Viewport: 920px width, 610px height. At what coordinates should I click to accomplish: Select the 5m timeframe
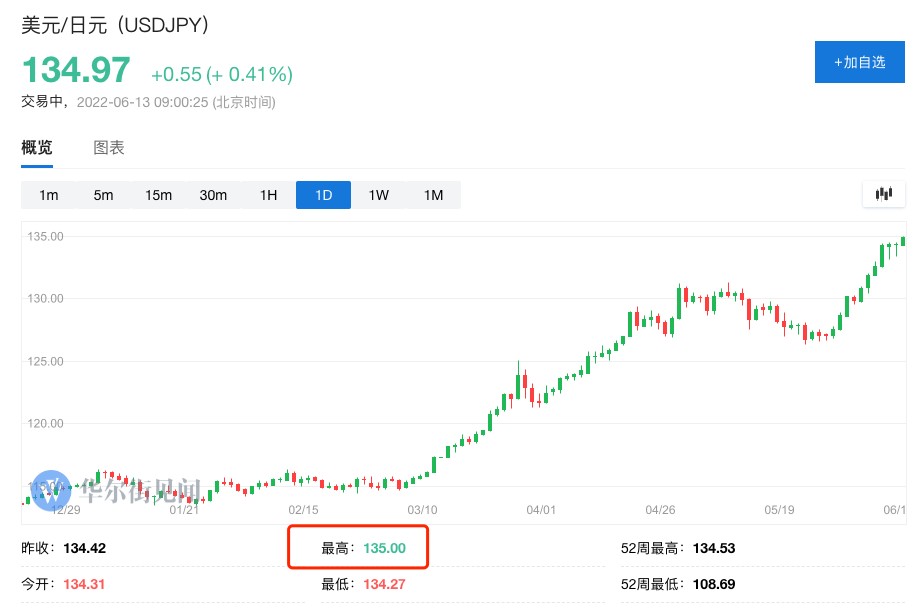click(x=103, y=195)
